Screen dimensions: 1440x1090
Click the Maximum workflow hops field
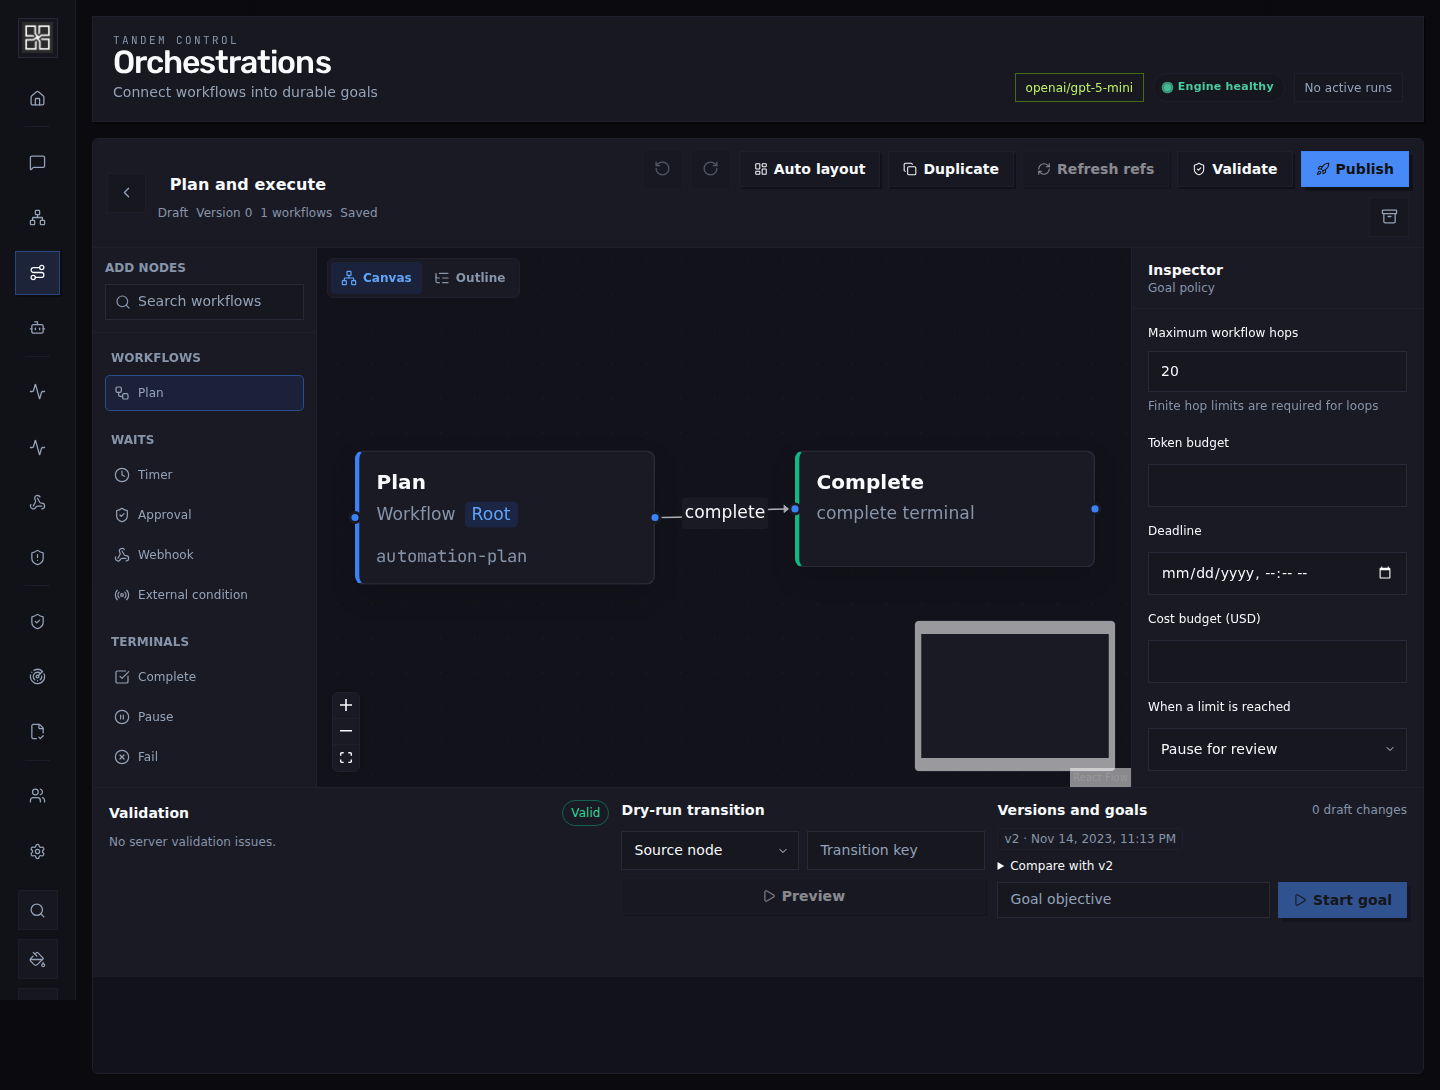pos(1277,371)
